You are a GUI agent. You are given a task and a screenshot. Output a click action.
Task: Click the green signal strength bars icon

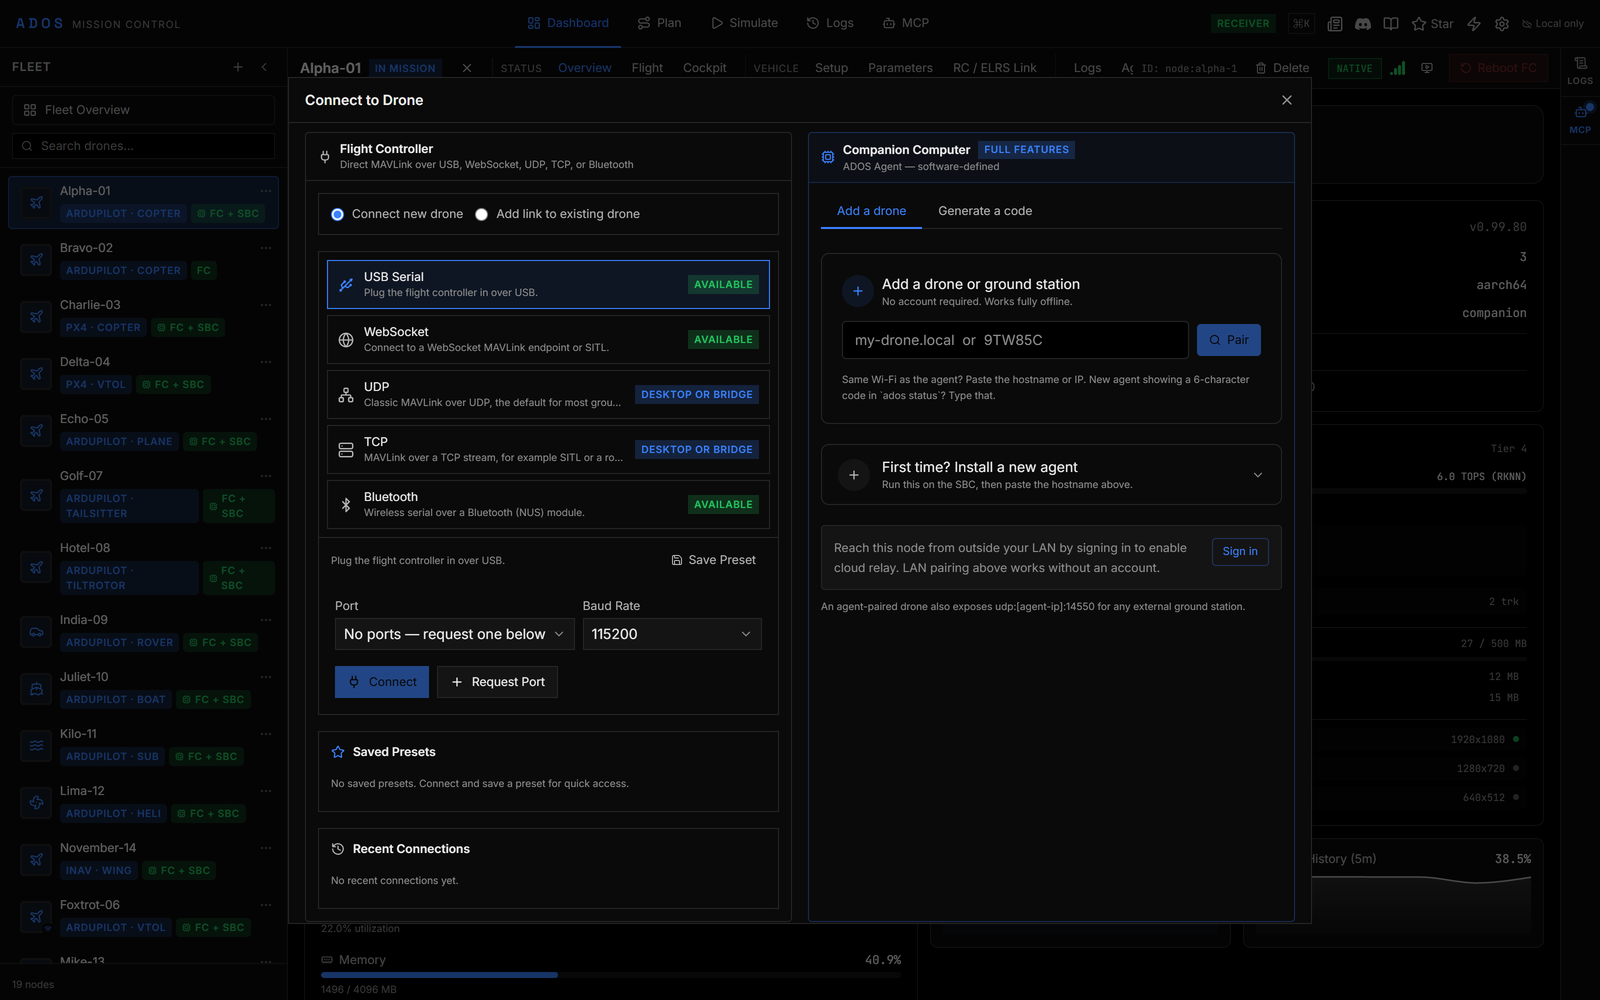(x=1398, y=68)
